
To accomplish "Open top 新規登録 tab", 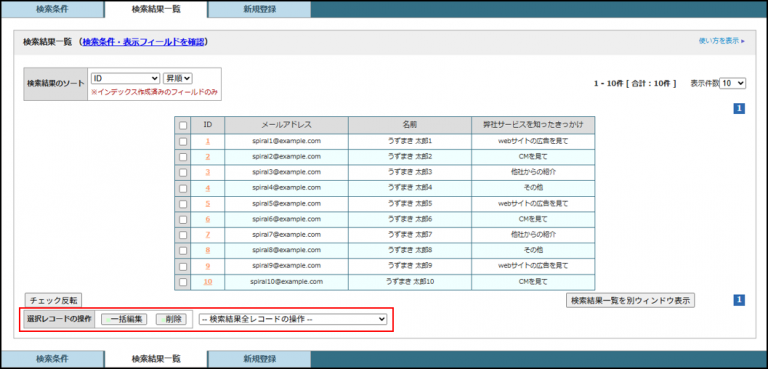I will click(259, 9).
